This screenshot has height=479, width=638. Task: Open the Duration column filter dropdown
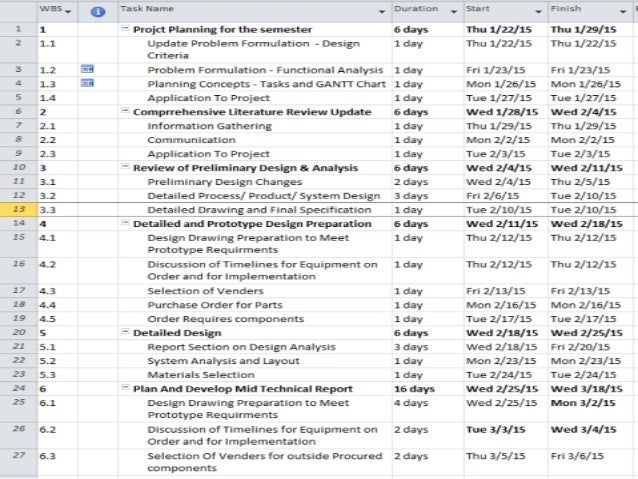pos(455,11)
